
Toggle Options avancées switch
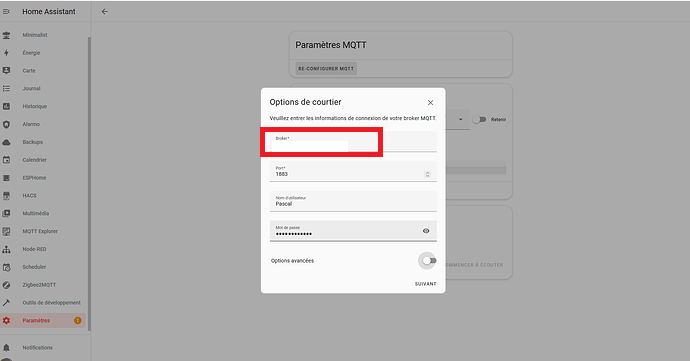click(x=429, y=261)
